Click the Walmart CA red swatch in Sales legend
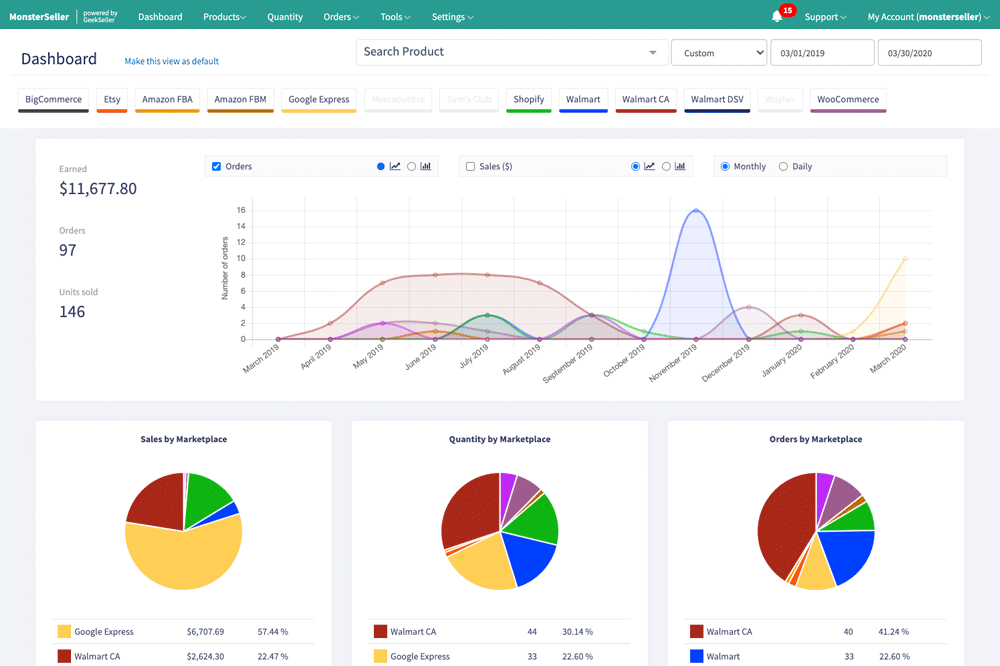This screenshot has width=1000, height=666. (64, 656)
